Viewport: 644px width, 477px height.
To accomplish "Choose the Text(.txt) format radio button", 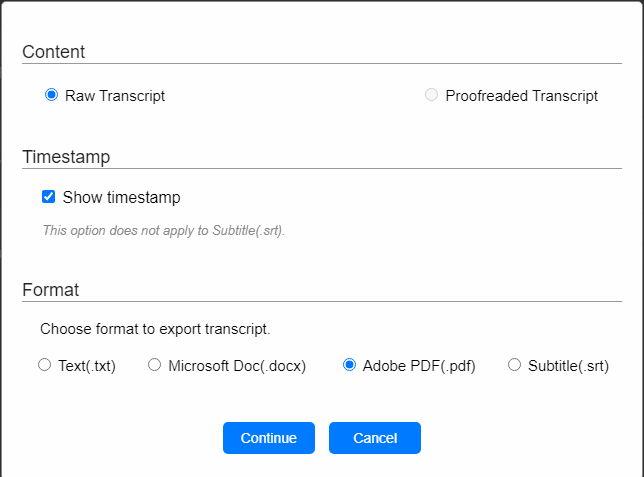I will 44,365.
